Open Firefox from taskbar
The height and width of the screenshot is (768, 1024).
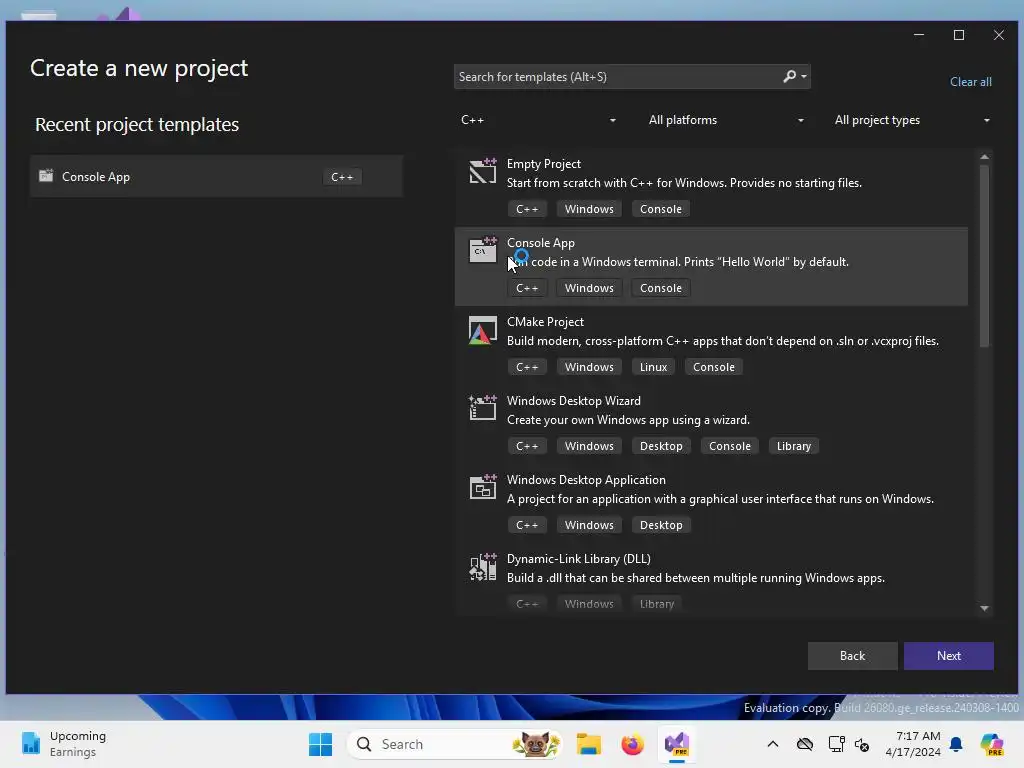coord(632,744)
